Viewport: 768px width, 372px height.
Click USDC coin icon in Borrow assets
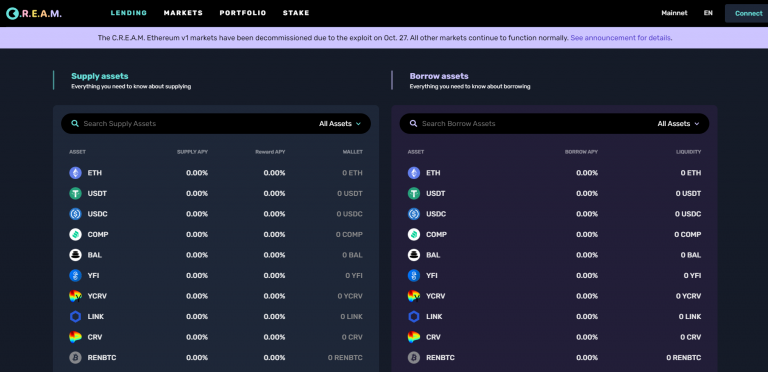coord(414,214)
